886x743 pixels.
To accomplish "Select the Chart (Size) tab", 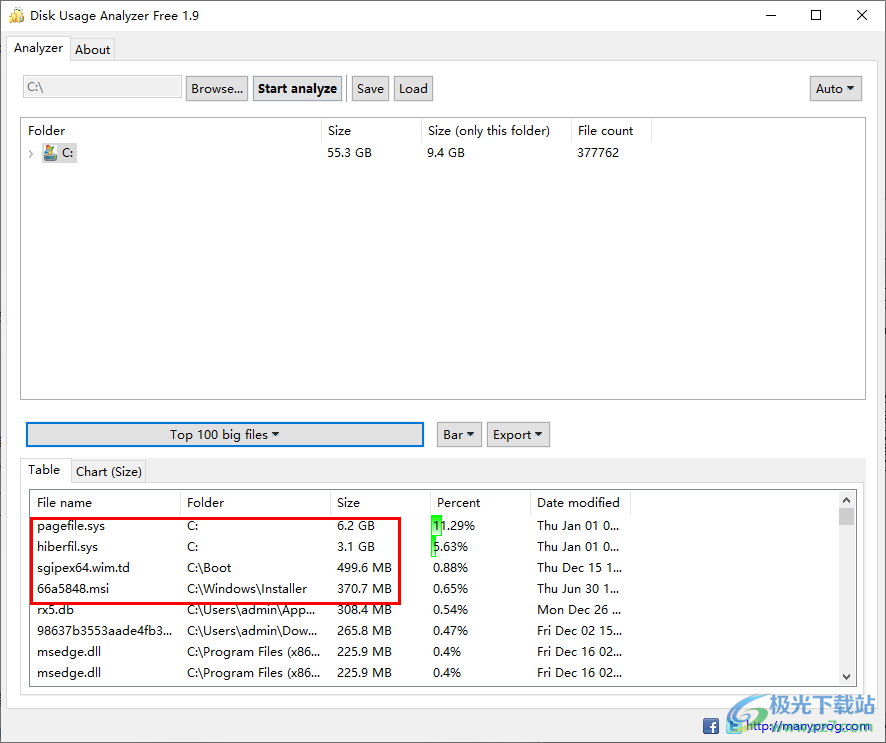I will (x=108, y=471).
